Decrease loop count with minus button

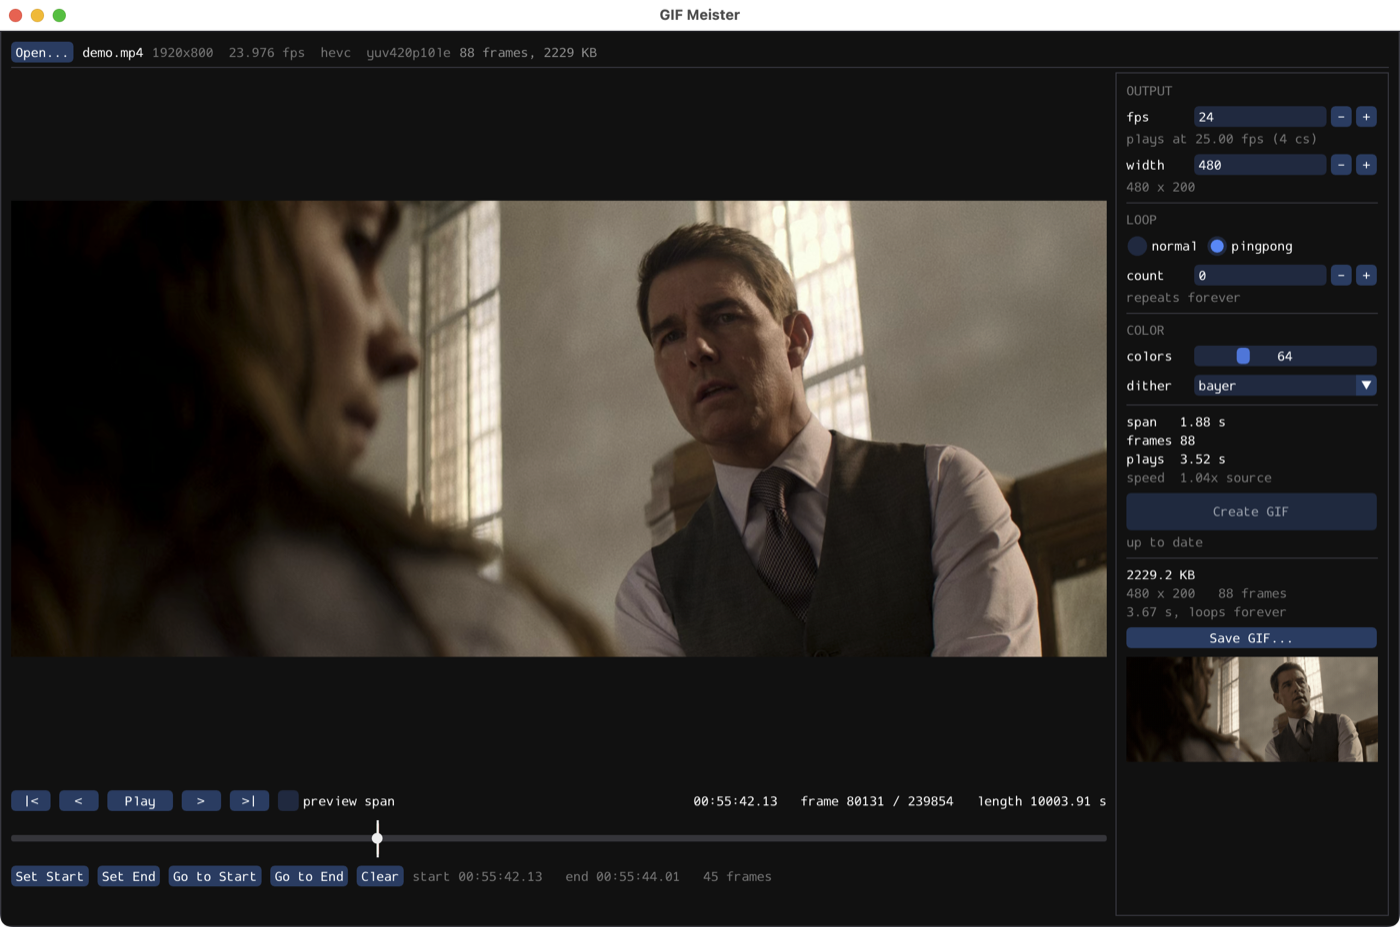[1341, 275]
